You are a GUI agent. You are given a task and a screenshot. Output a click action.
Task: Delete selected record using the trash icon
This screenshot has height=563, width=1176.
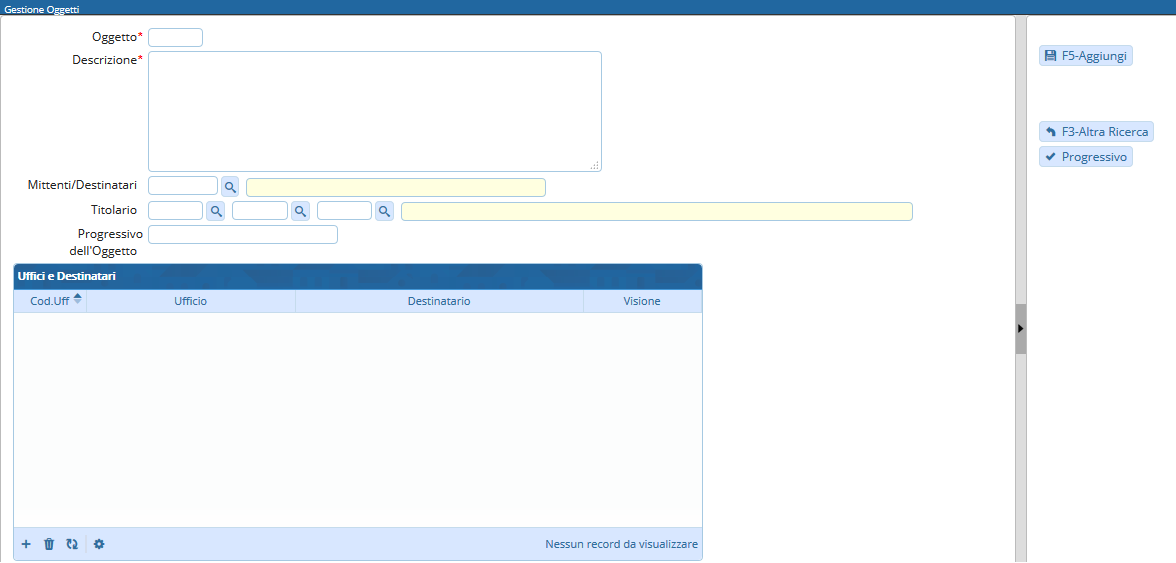(x=49, y=544)
